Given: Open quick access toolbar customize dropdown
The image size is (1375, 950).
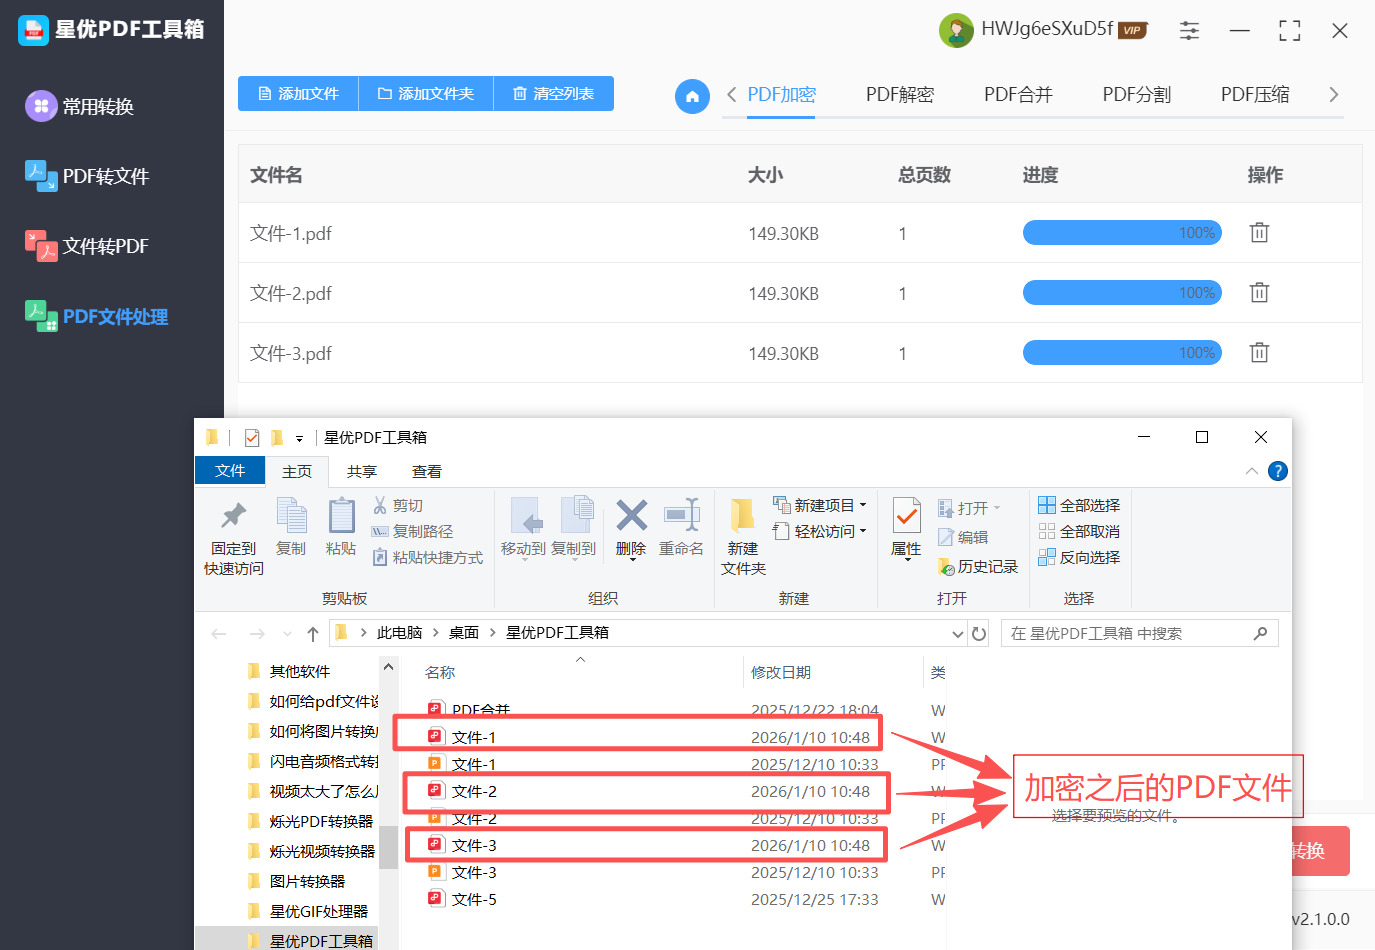Looking at the screenshot, I should point(299,438).
